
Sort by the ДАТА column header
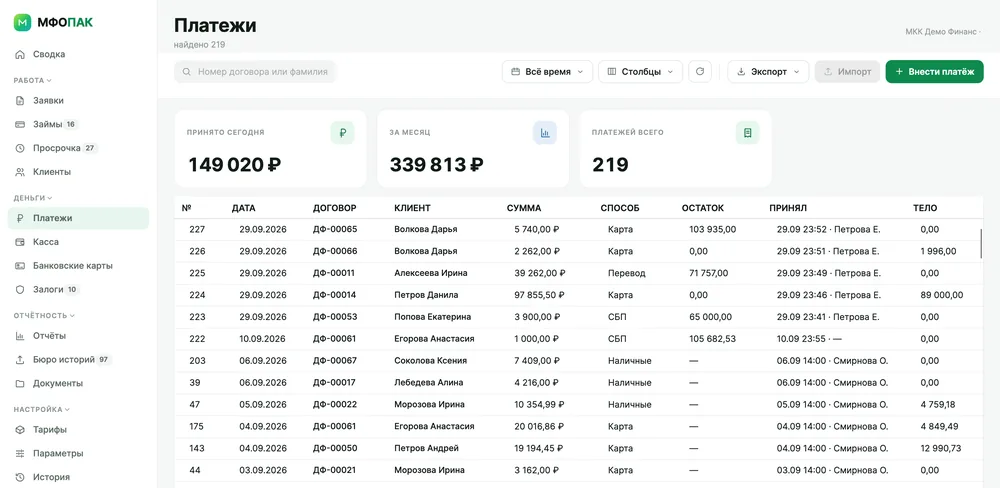coord(244,208)
